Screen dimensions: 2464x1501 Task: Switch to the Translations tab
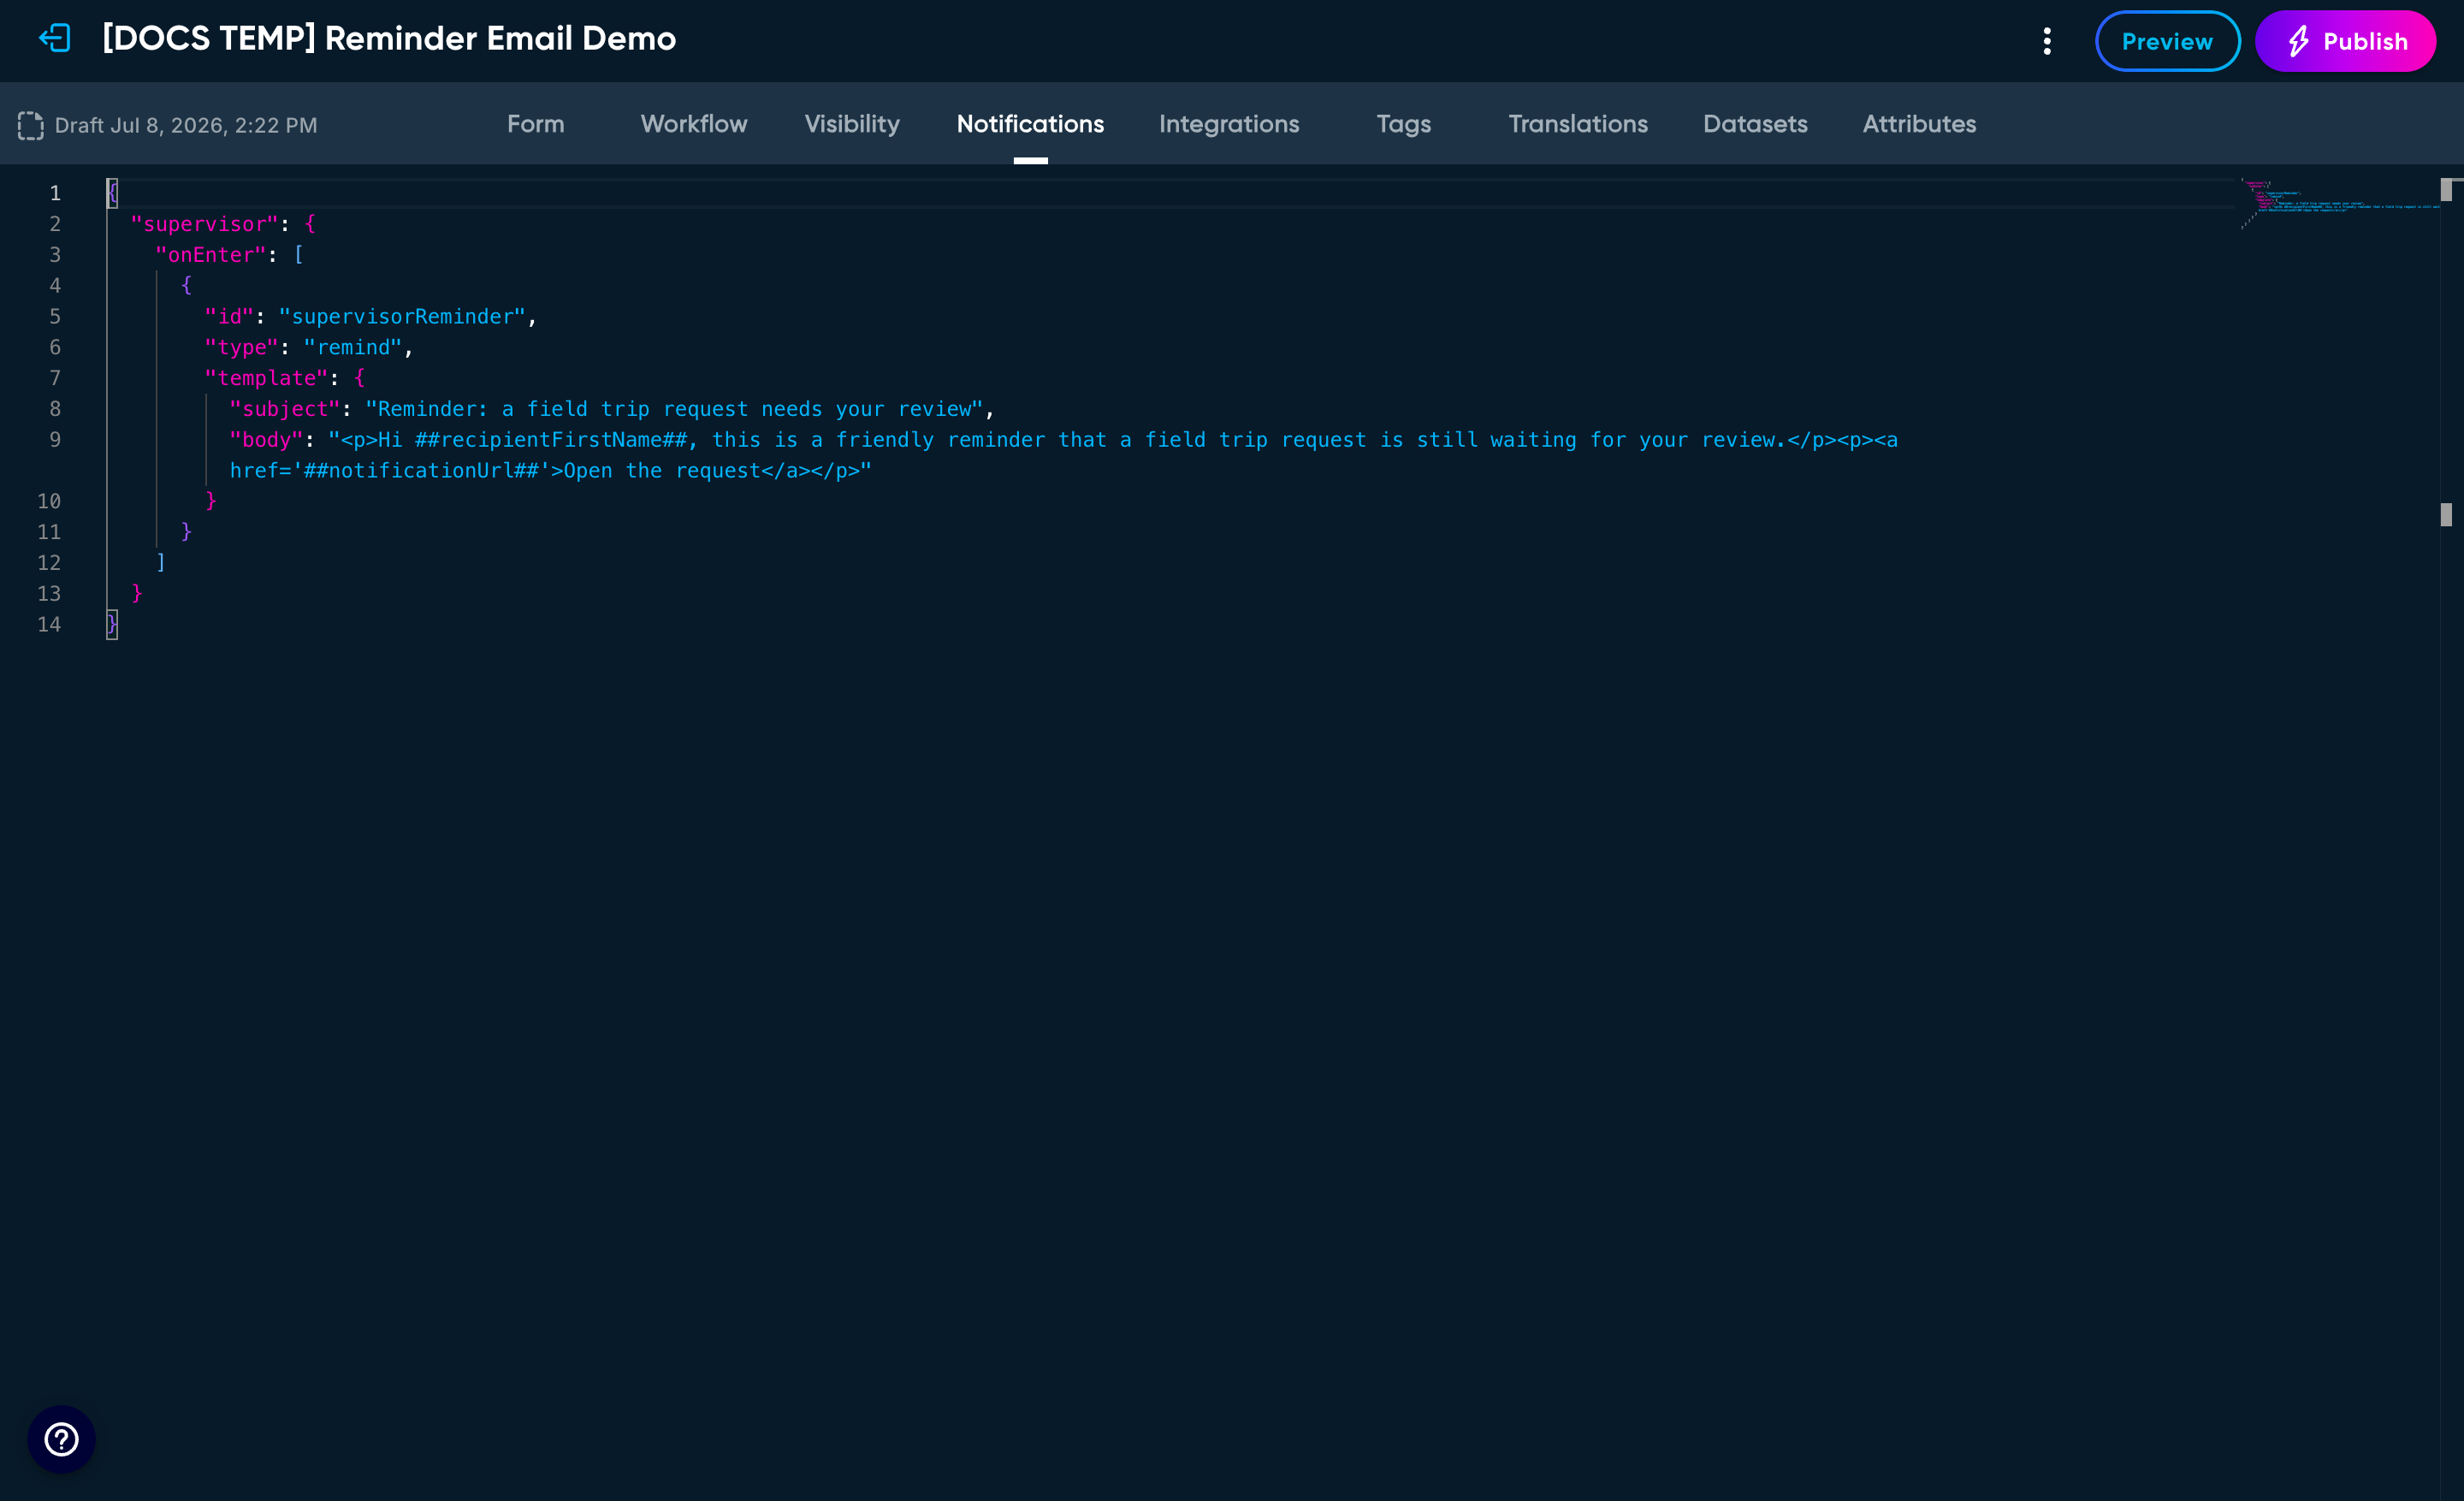tap(1578, 124)
